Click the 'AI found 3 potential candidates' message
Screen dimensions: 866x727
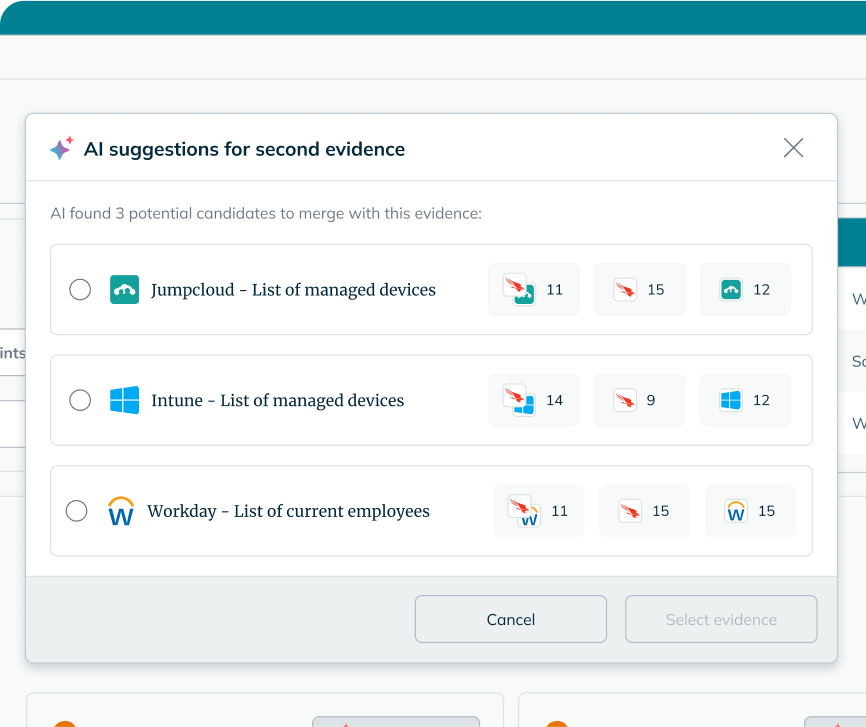(266, 213)
